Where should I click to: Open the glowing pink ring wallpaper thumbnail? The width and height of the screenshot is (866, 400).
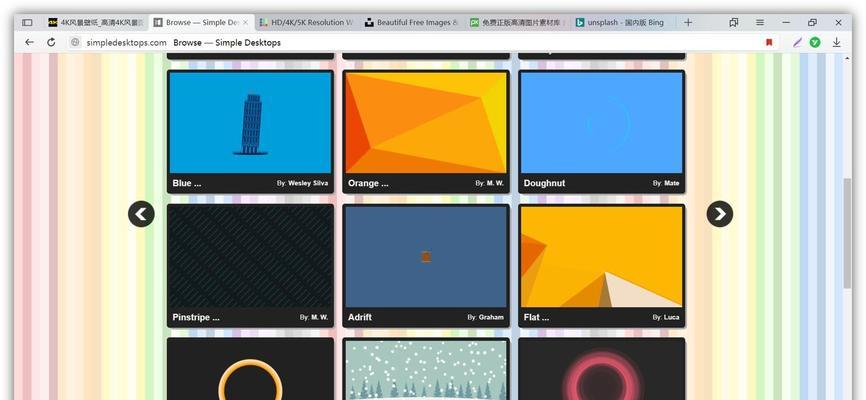point(601,370)
